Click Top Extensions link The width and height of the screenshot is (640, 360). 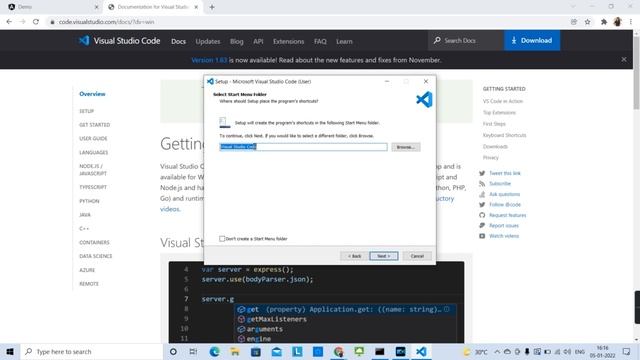(x=499, y=113)
